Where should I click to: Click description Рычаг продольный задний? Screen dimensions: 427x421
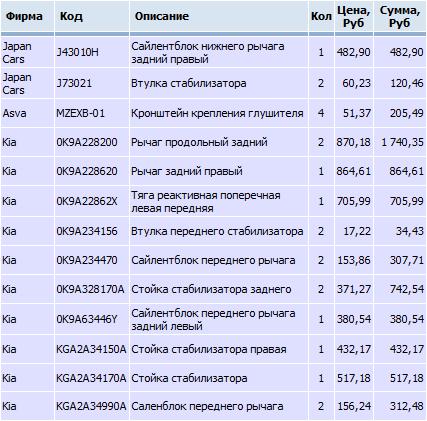point(199,142)
